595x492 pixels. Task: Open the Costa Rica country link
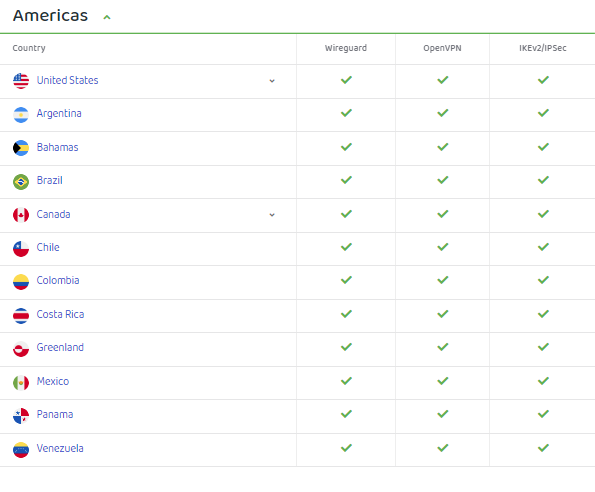coord(60,314)
